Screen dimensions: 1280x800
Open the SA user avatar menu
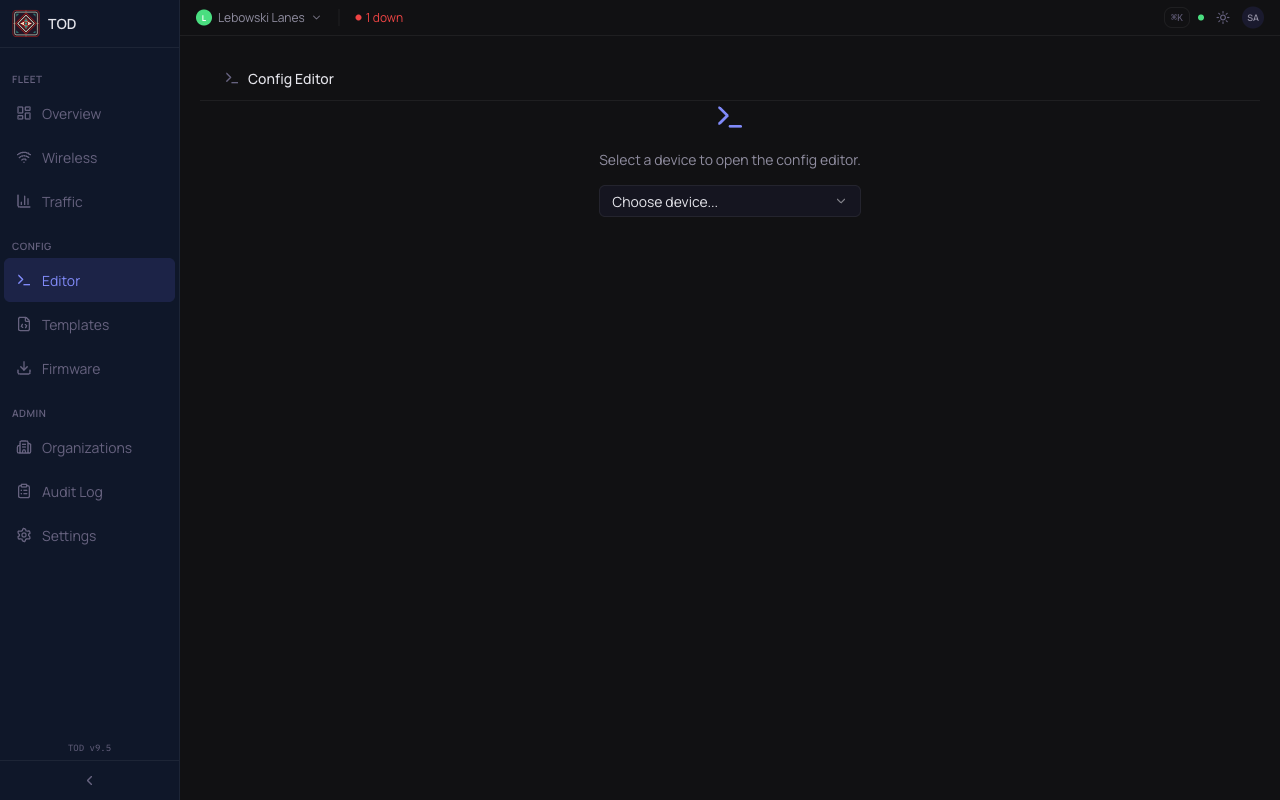1253,18
